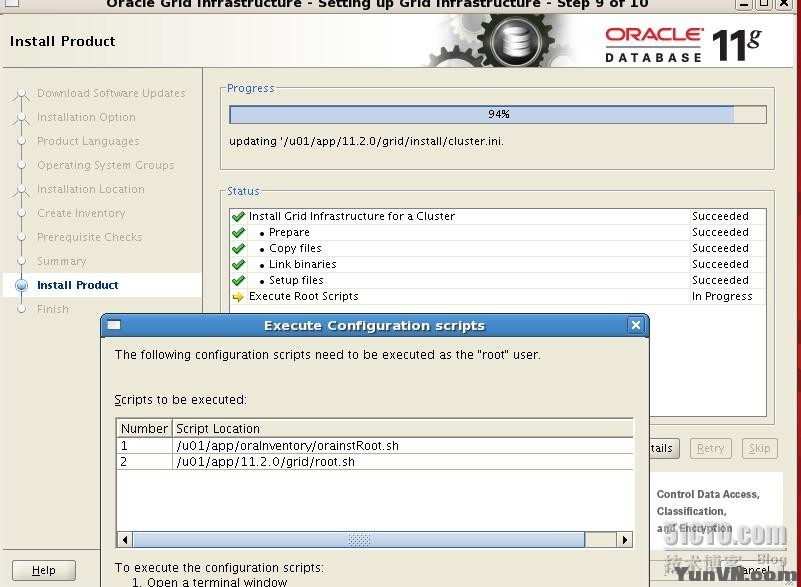Screen dimensions: 801x587
Task: Click the Help button
Action: (x=44, y=570)
